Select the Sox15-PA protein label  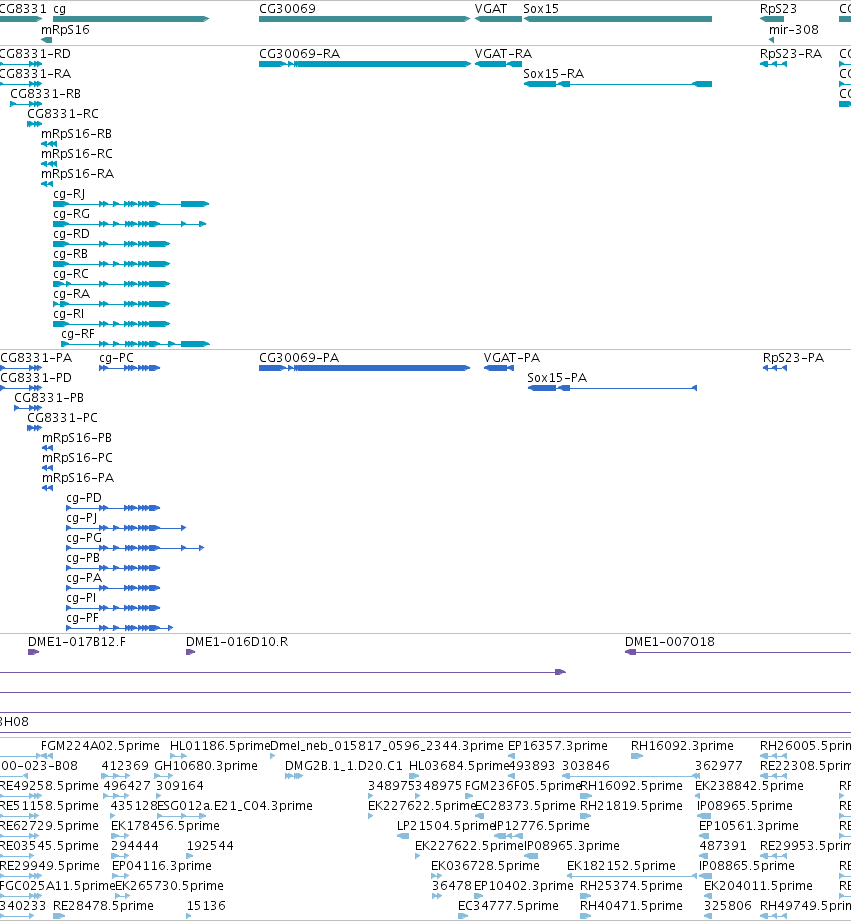tap(557, 377)
